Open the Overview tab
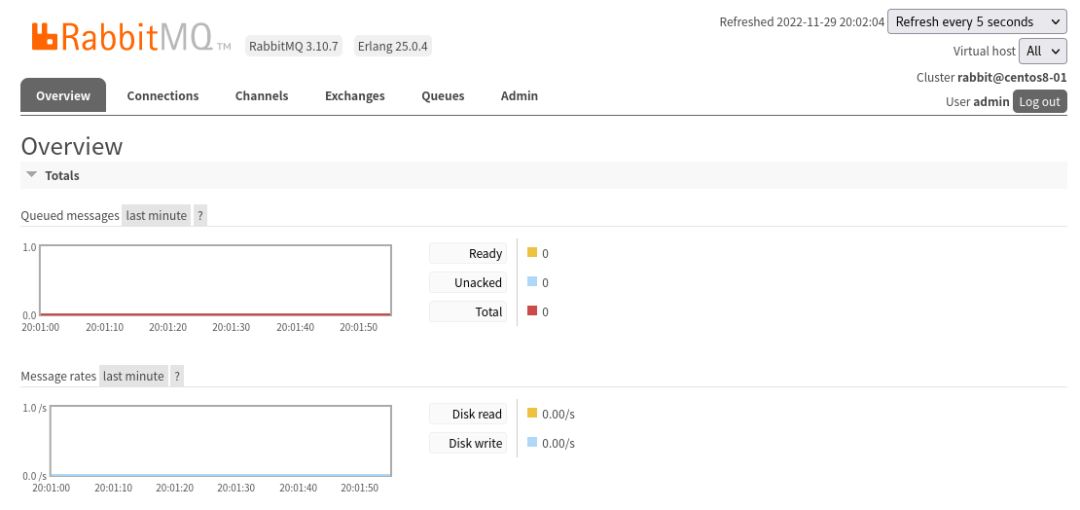Image resolution: width=1080 pixels, height=510 pixels. point(63,96)
